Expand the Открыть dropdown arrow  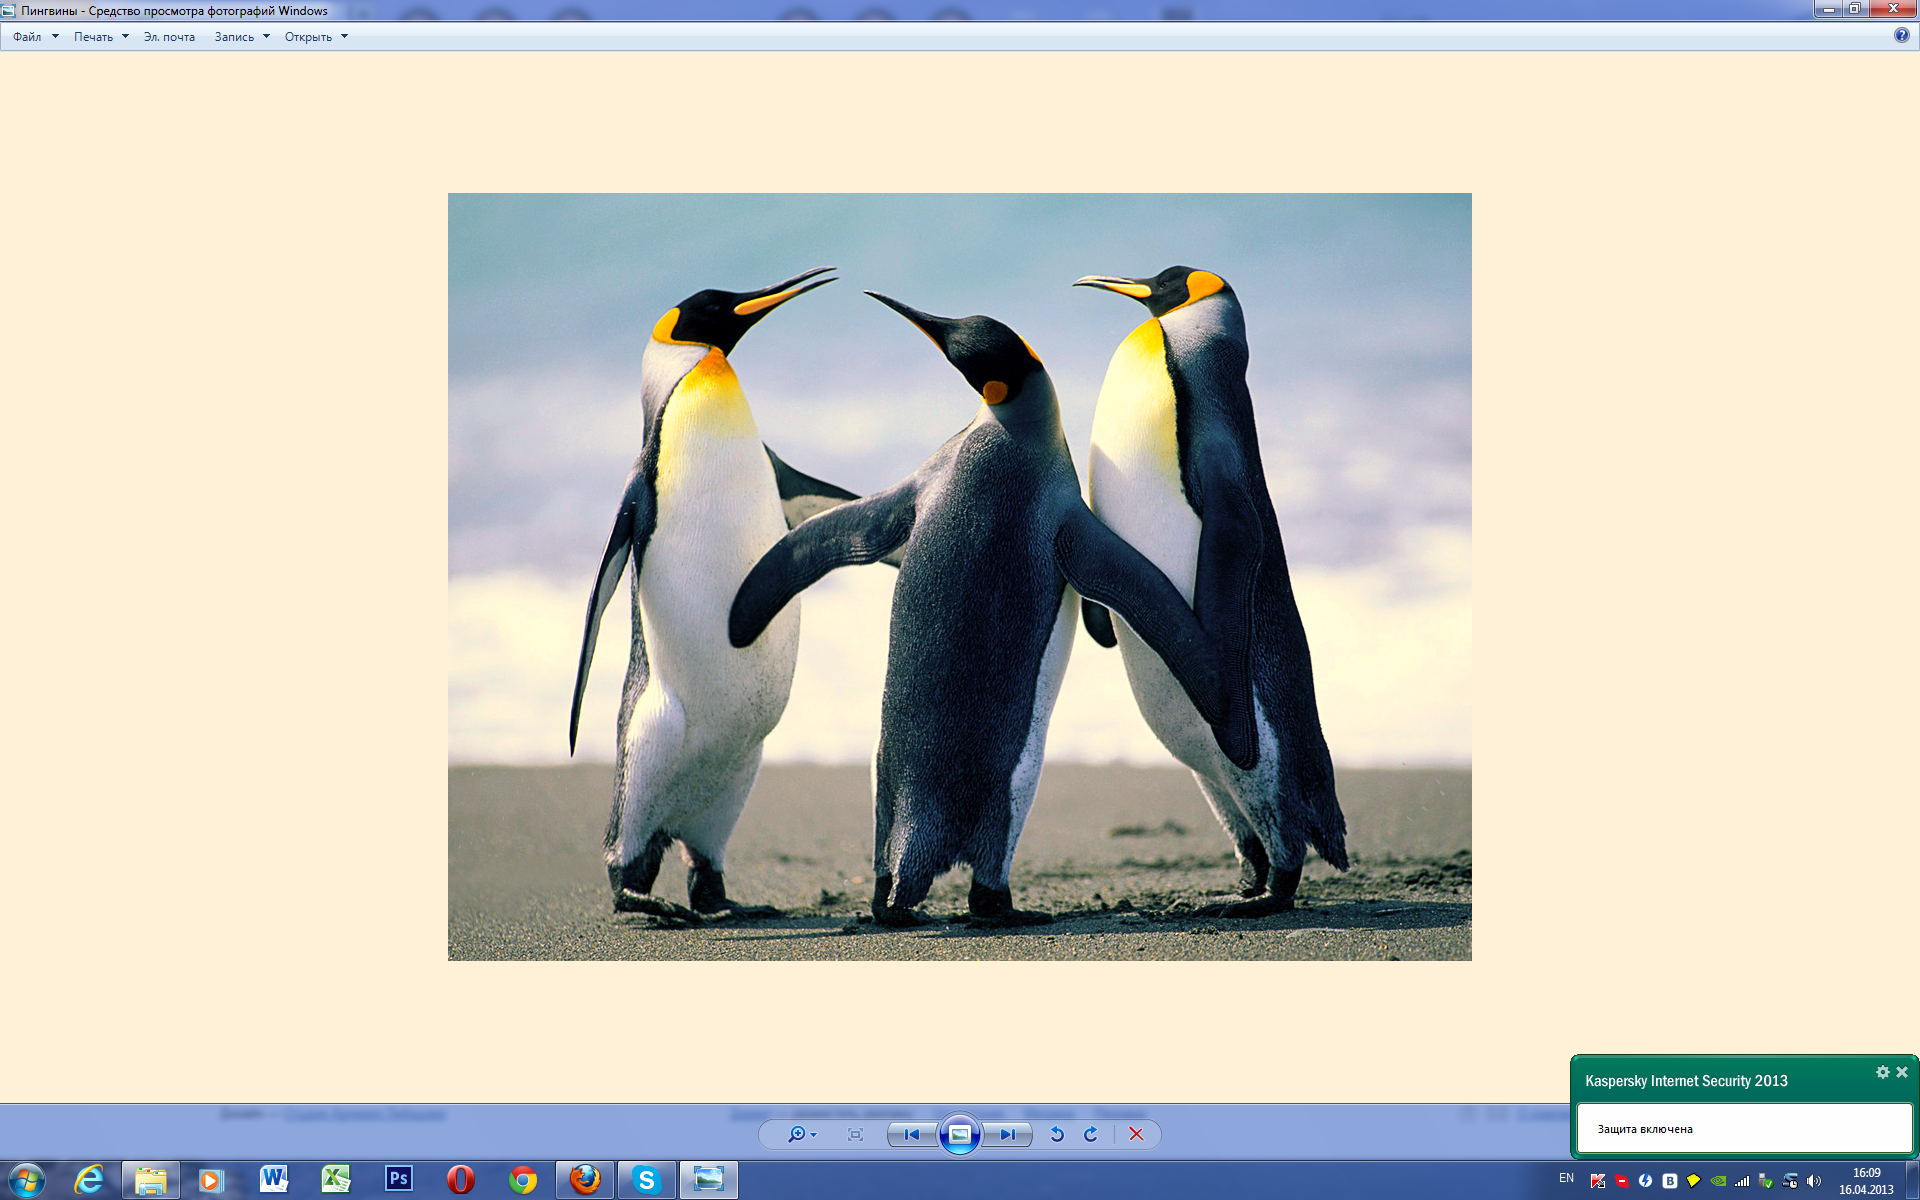pyautogui.click(x=344, y=37)
